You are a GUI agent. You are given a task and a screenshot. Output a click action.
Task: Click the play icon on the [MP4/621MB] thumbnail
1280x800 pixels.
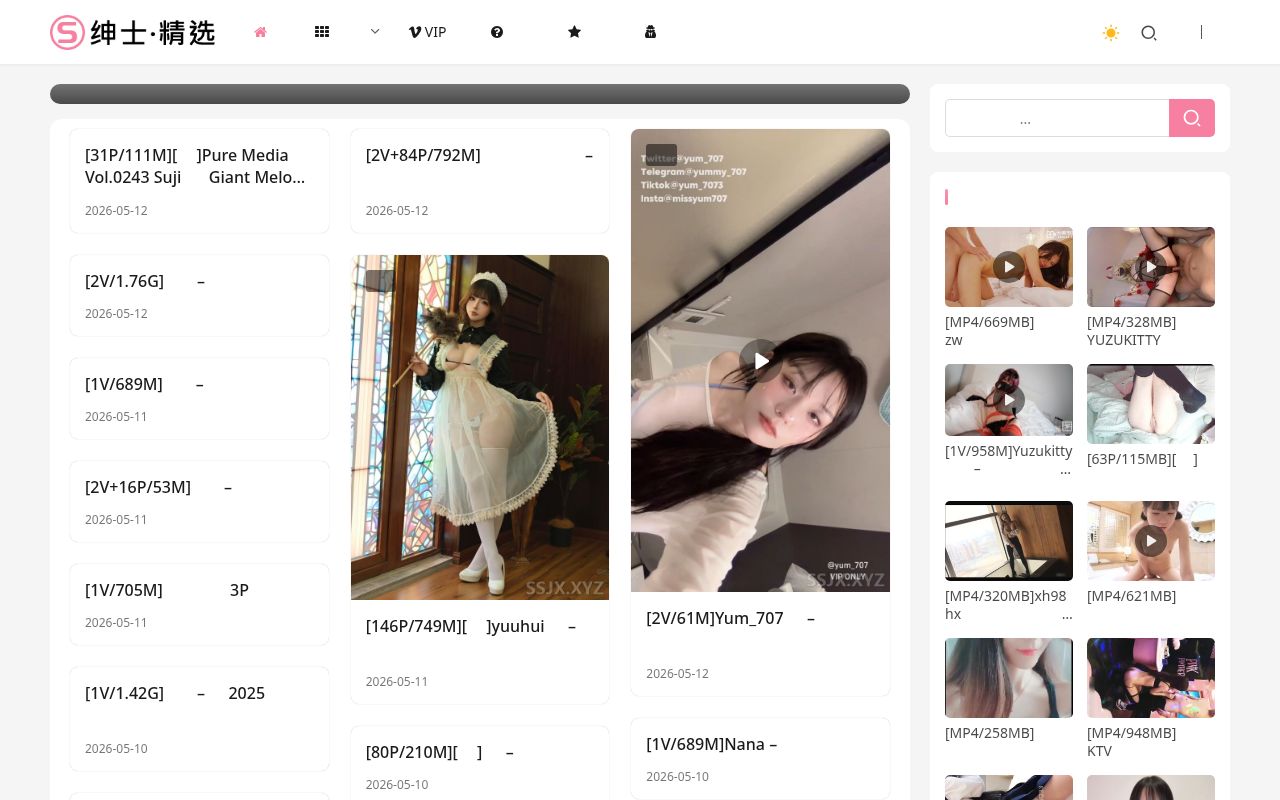[x=1151, y=541]
